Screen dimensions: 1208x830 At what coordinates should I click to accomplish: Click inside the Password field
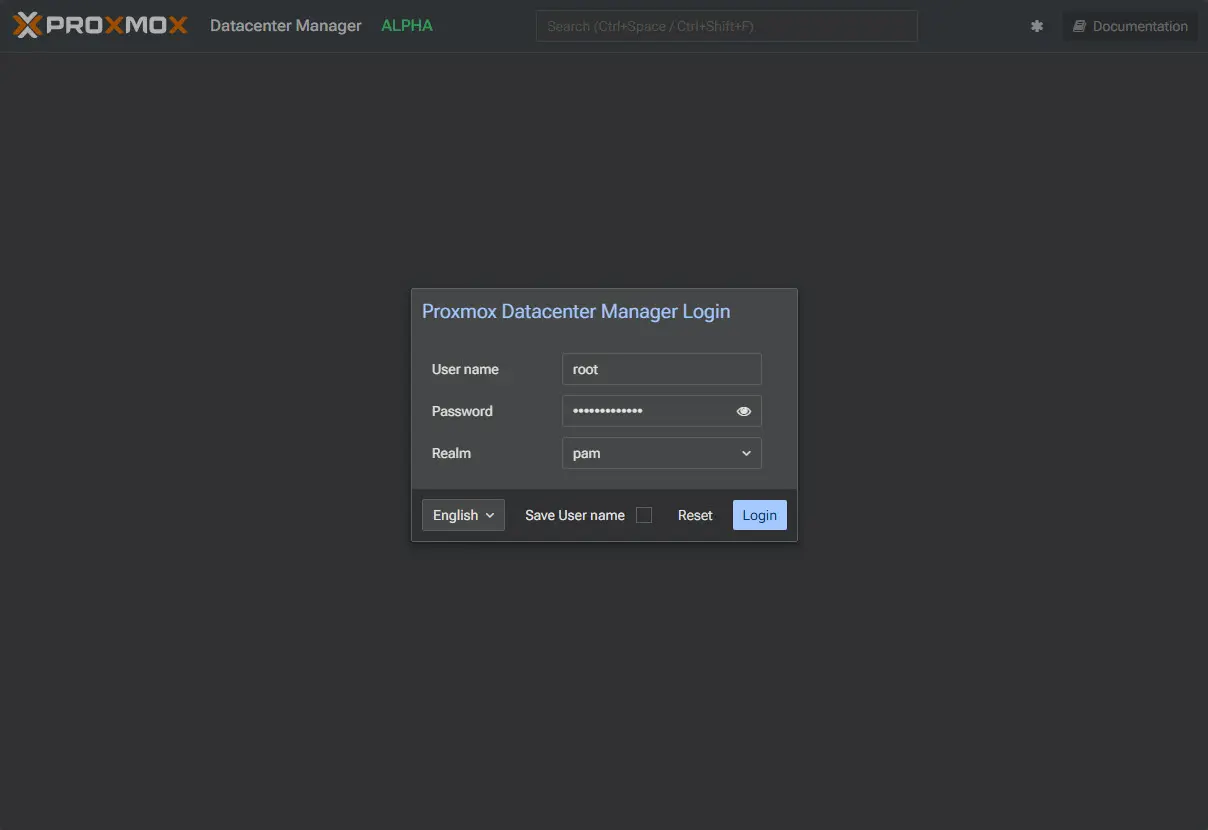click(650, 410)
